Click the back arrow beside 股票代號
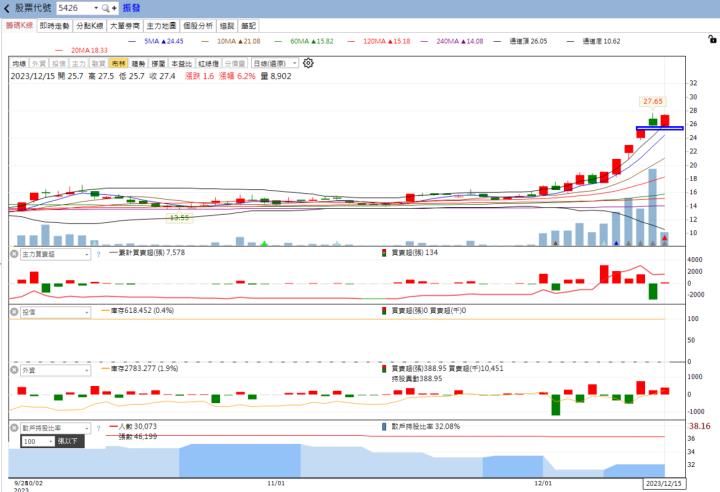The image size is (720, 492). point(6,8)
